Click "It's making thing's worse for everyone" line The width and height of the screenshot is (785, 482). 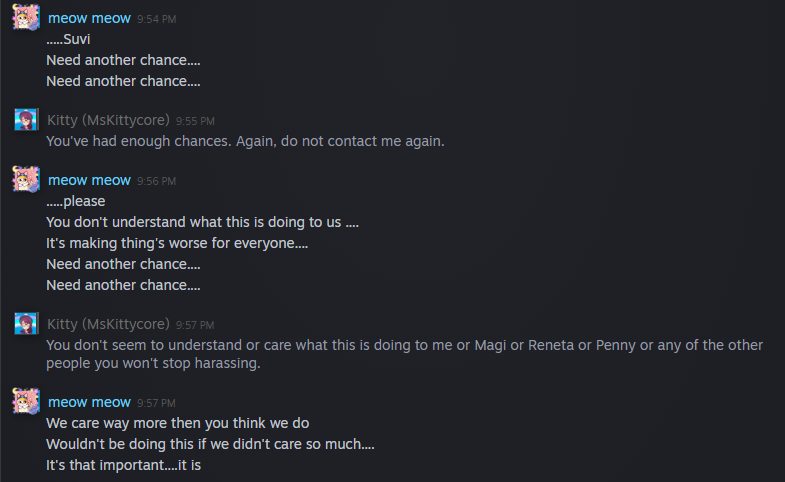point(177,243)
